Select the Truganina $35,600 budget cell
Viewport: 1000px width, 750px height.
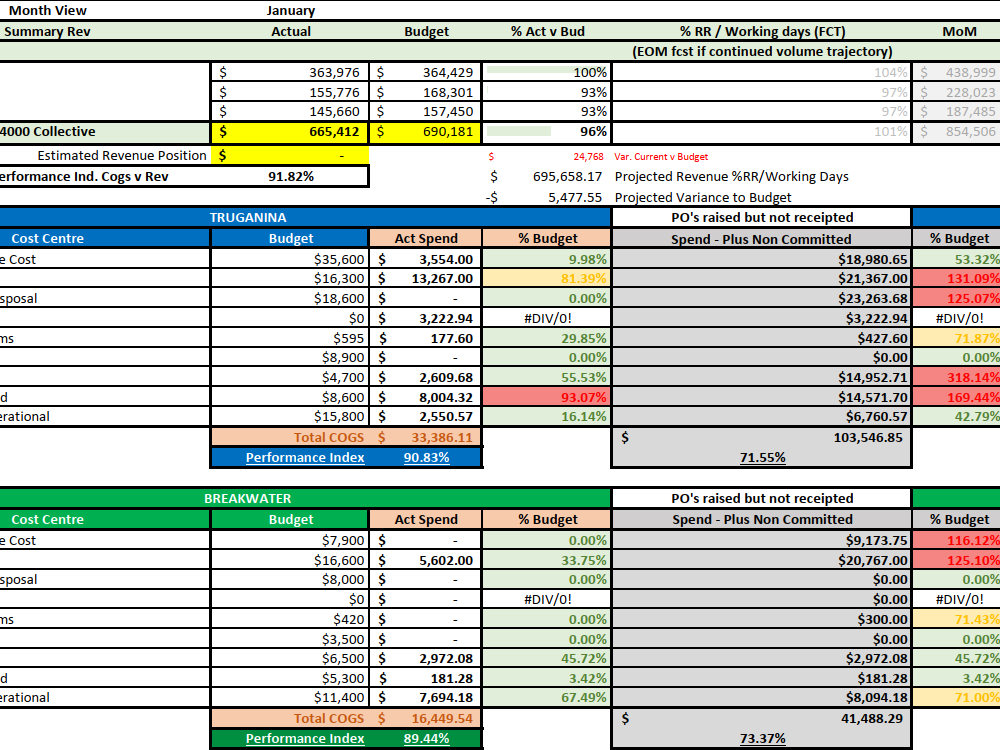(x=290, y=259)
